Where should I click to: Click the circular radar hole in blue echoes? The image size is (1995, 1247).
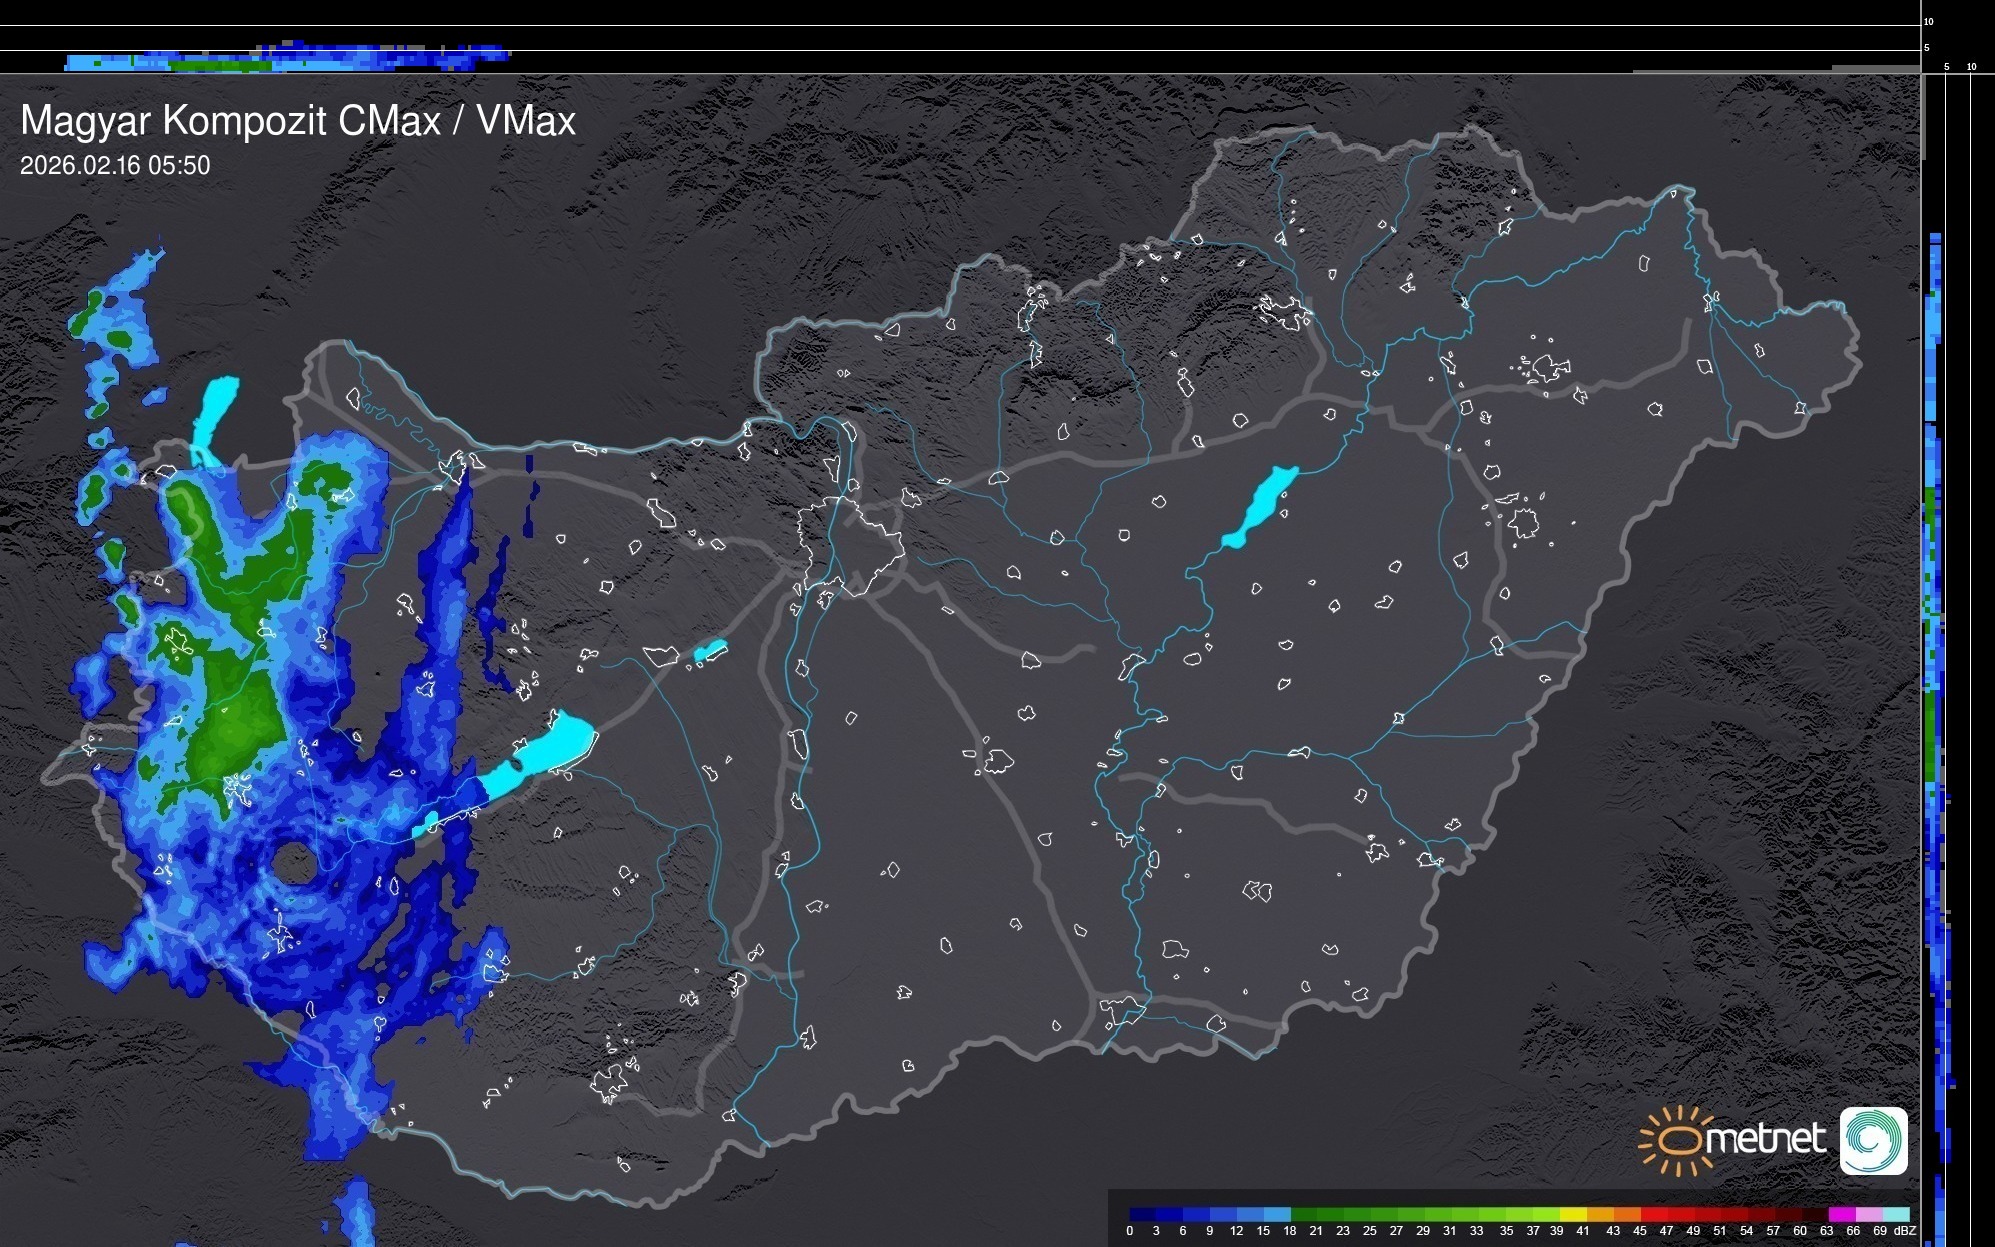pos(293,863)
